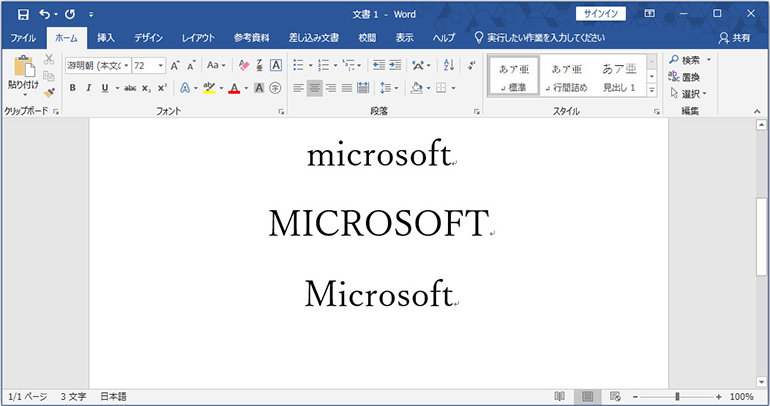Screen dimensions: 770x406
Task: Decrease font size with the small A button
Action: pos(192,65)
